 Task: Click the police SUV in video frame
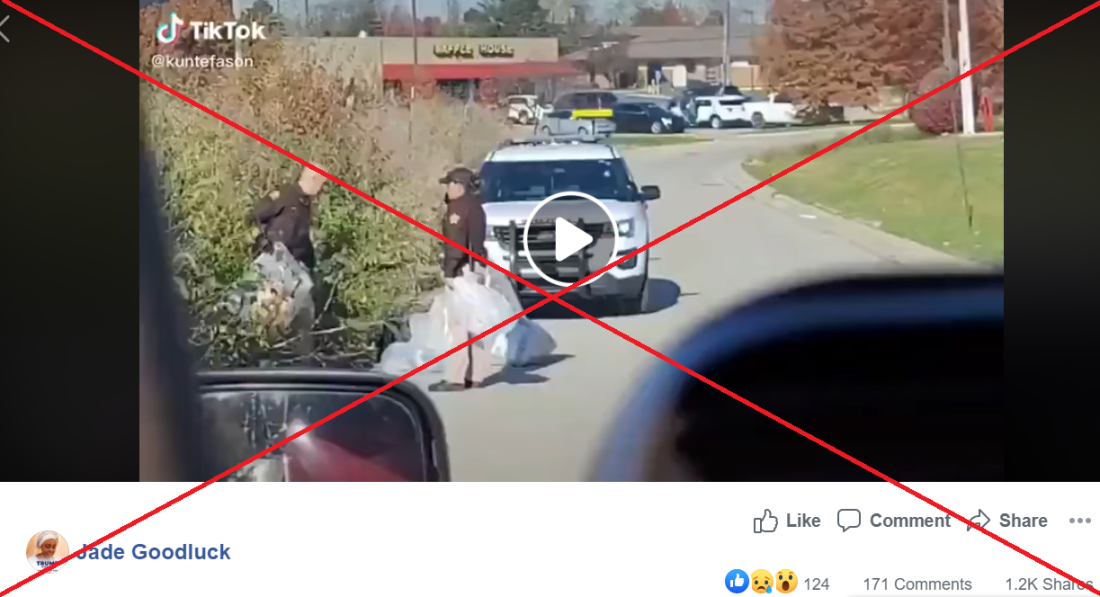pyautogui.click(x=568, y=224)
